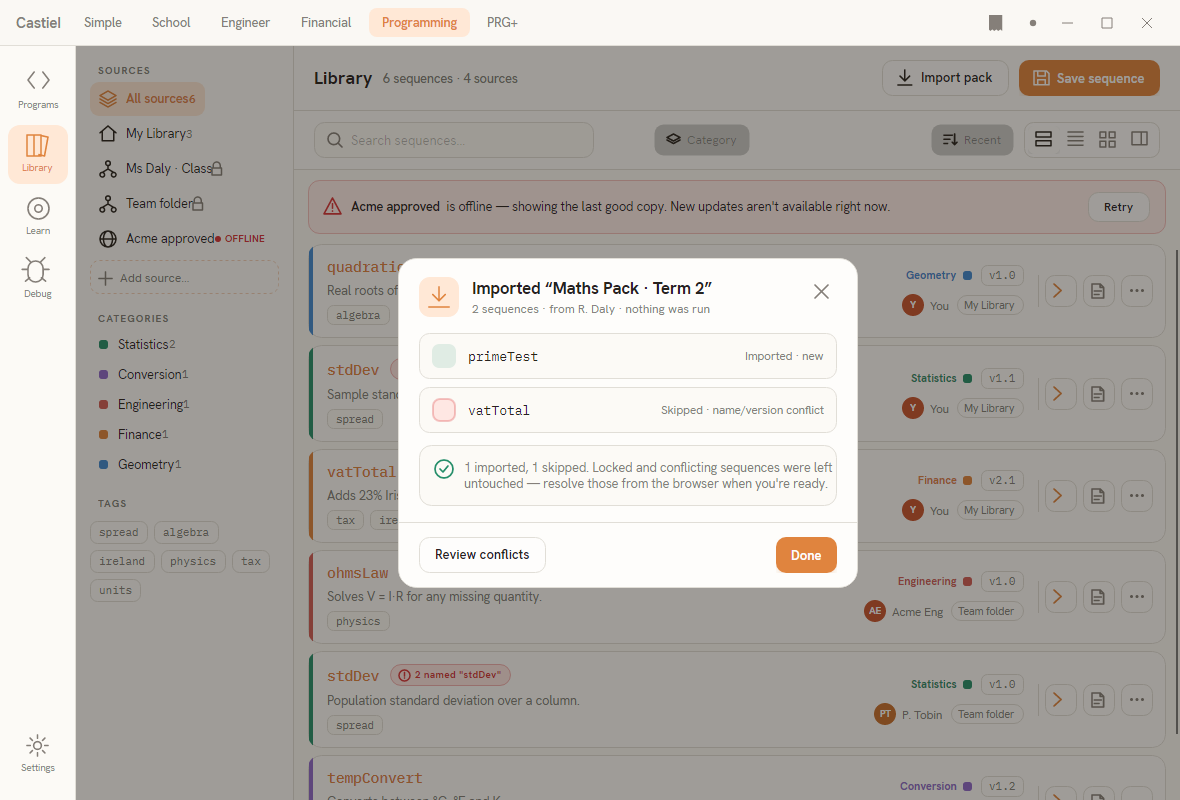Run the quadratic sequence arrow

point(1058,290)
